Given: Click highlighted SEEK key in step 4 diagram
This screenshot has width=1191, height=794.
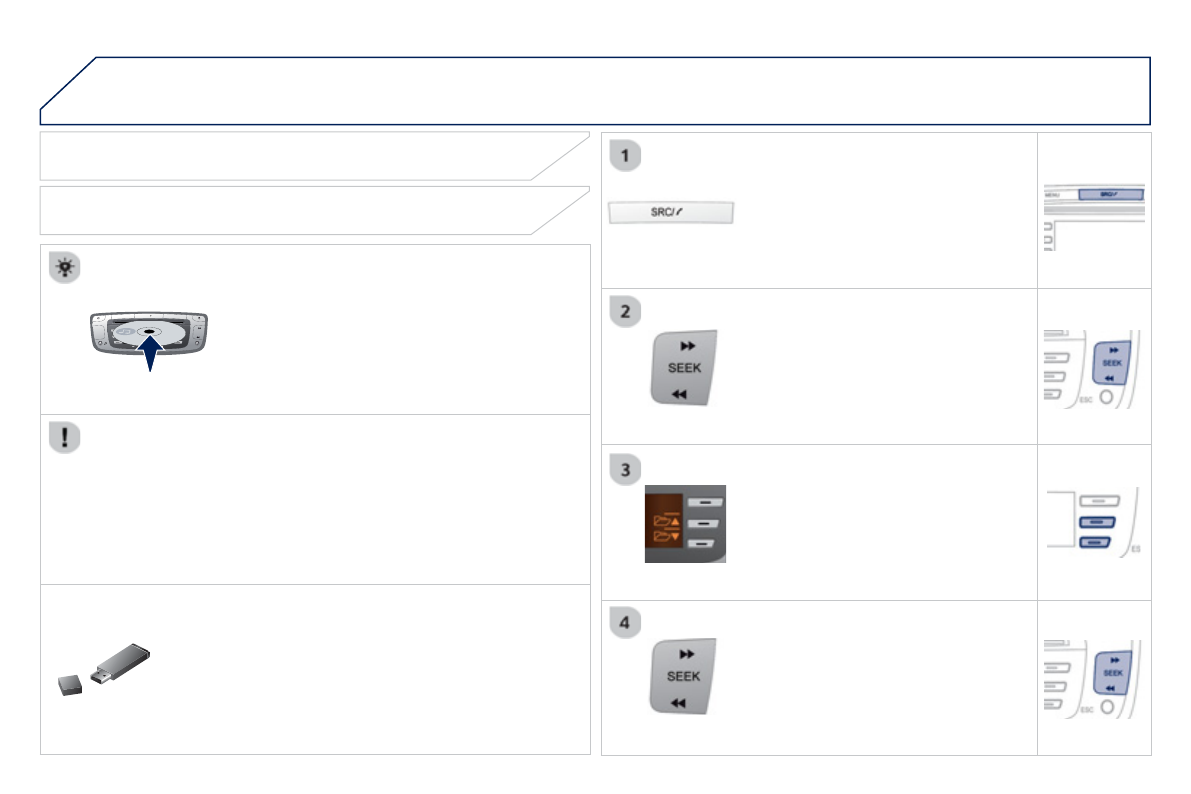Looking at the screenshot, I should [x=1111, y=673].
